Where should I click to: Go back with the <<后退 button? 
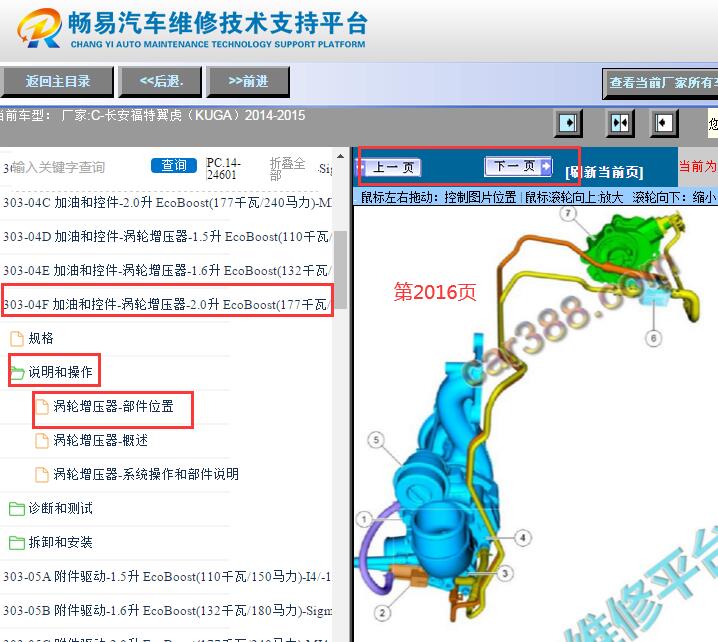click(160, 82)
